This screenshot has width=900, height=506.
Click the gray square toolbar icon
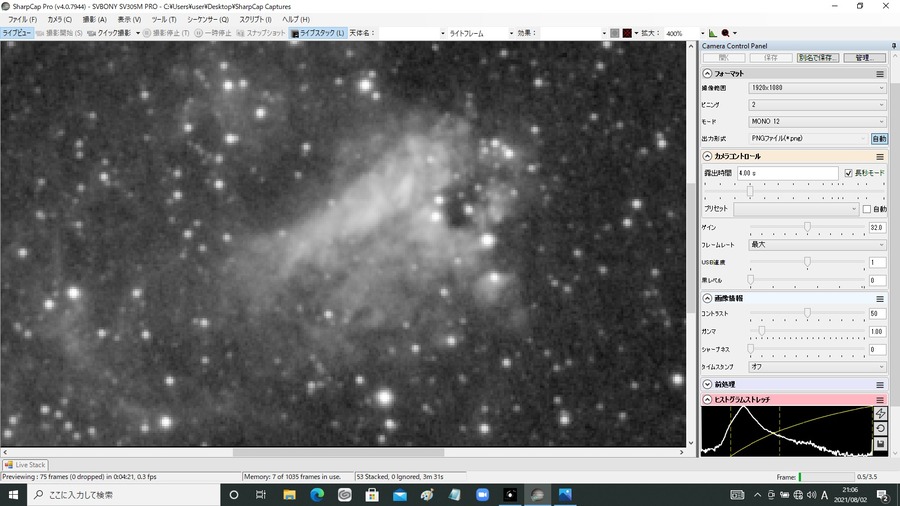click(x=615, y=33)
